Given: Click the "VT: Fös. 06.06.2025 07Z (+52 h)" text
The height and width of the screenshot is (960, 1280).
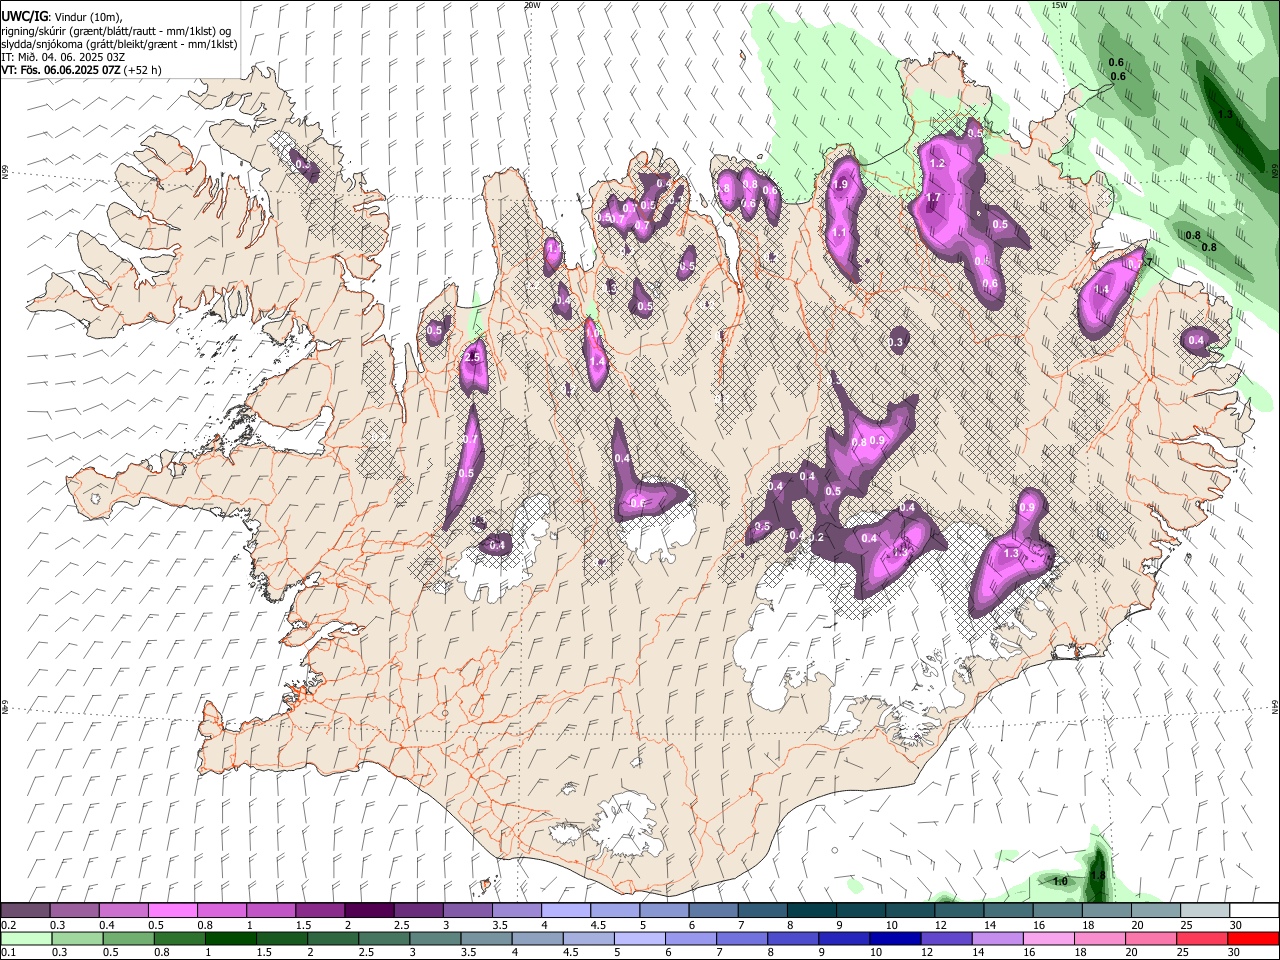Looking at the screenshot, I should (81, 70).
